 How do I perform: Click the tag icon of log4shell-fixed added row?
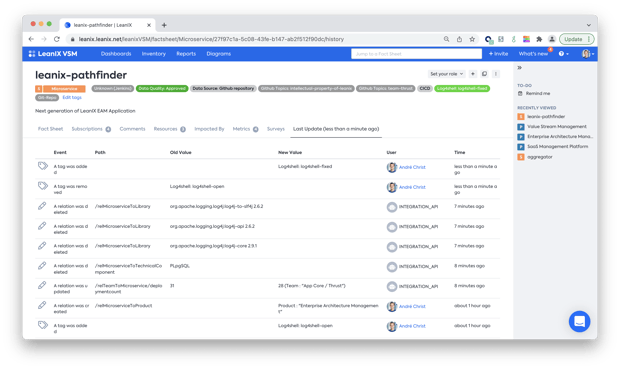pyautogui.click(x=43, y=166)
